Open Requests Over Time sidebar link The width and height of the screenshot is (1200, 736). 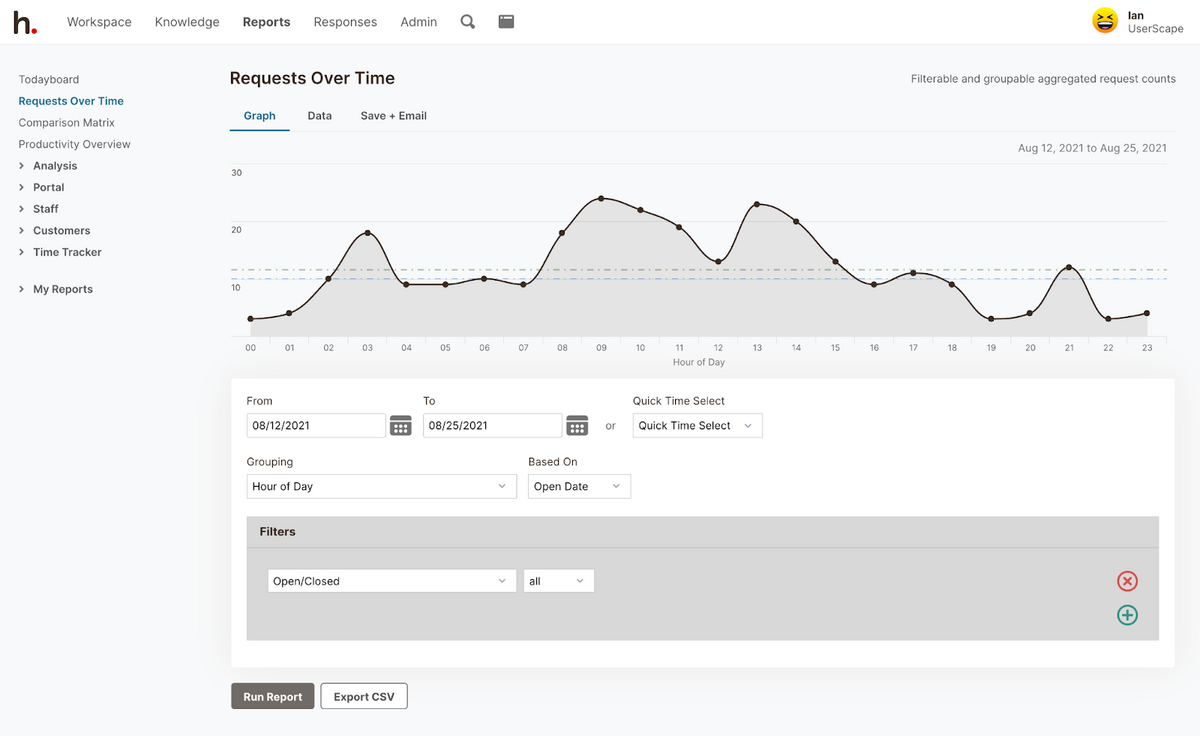click(x=71, y=101)
